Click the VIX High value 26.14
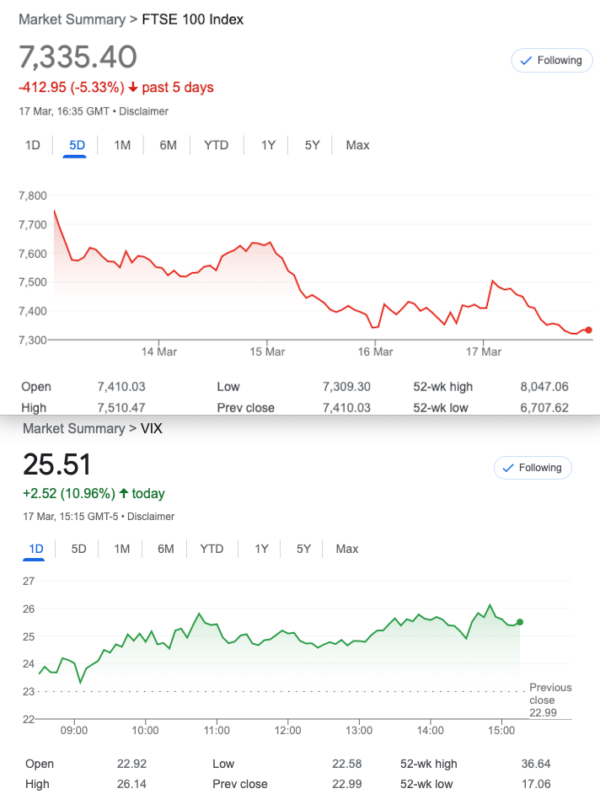 coord(132,784)
